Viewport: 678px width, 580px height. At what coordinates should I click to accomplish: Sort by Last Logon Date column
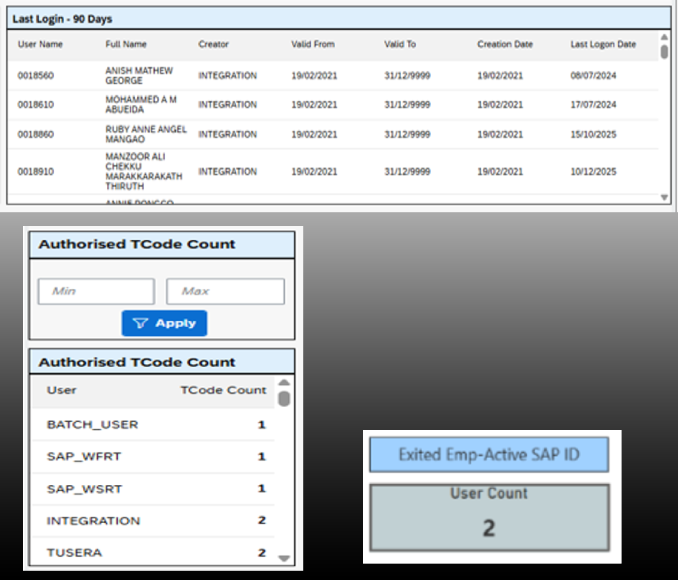tap(603, 44)
